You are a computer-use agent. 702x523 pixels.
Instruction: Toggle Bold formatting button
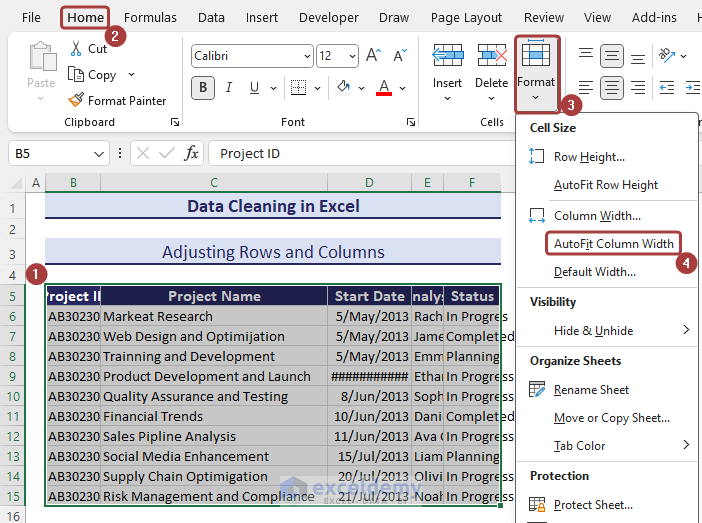pyautogui.click(x=203, y=88)
